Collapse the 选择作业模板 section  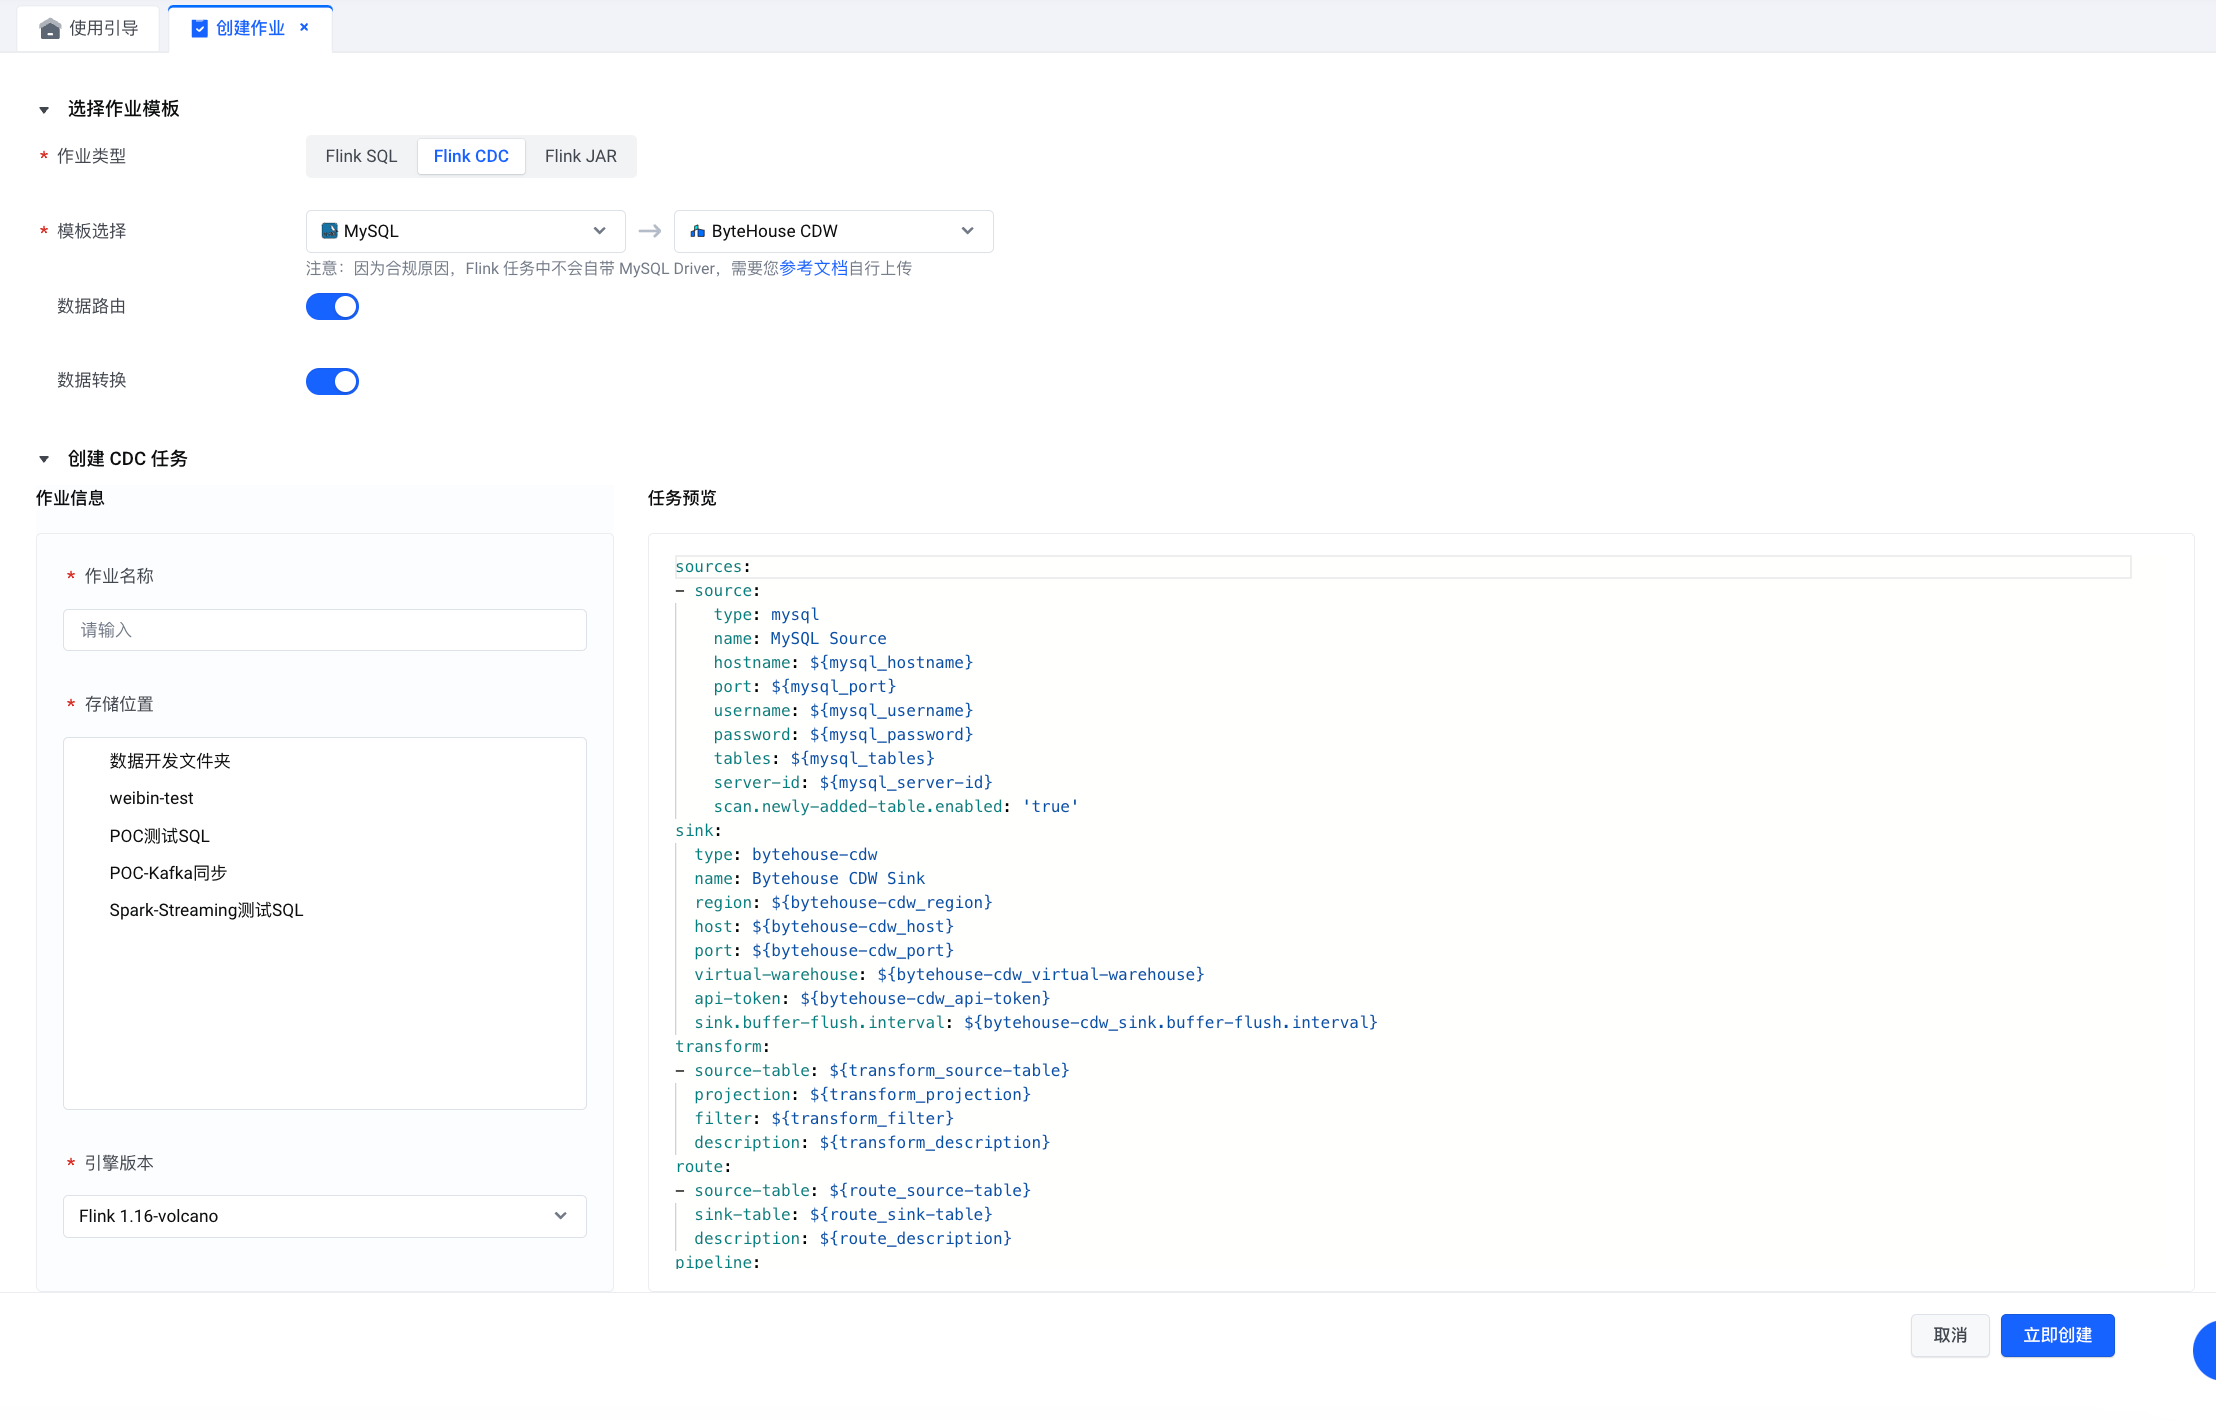coord(44,110)
